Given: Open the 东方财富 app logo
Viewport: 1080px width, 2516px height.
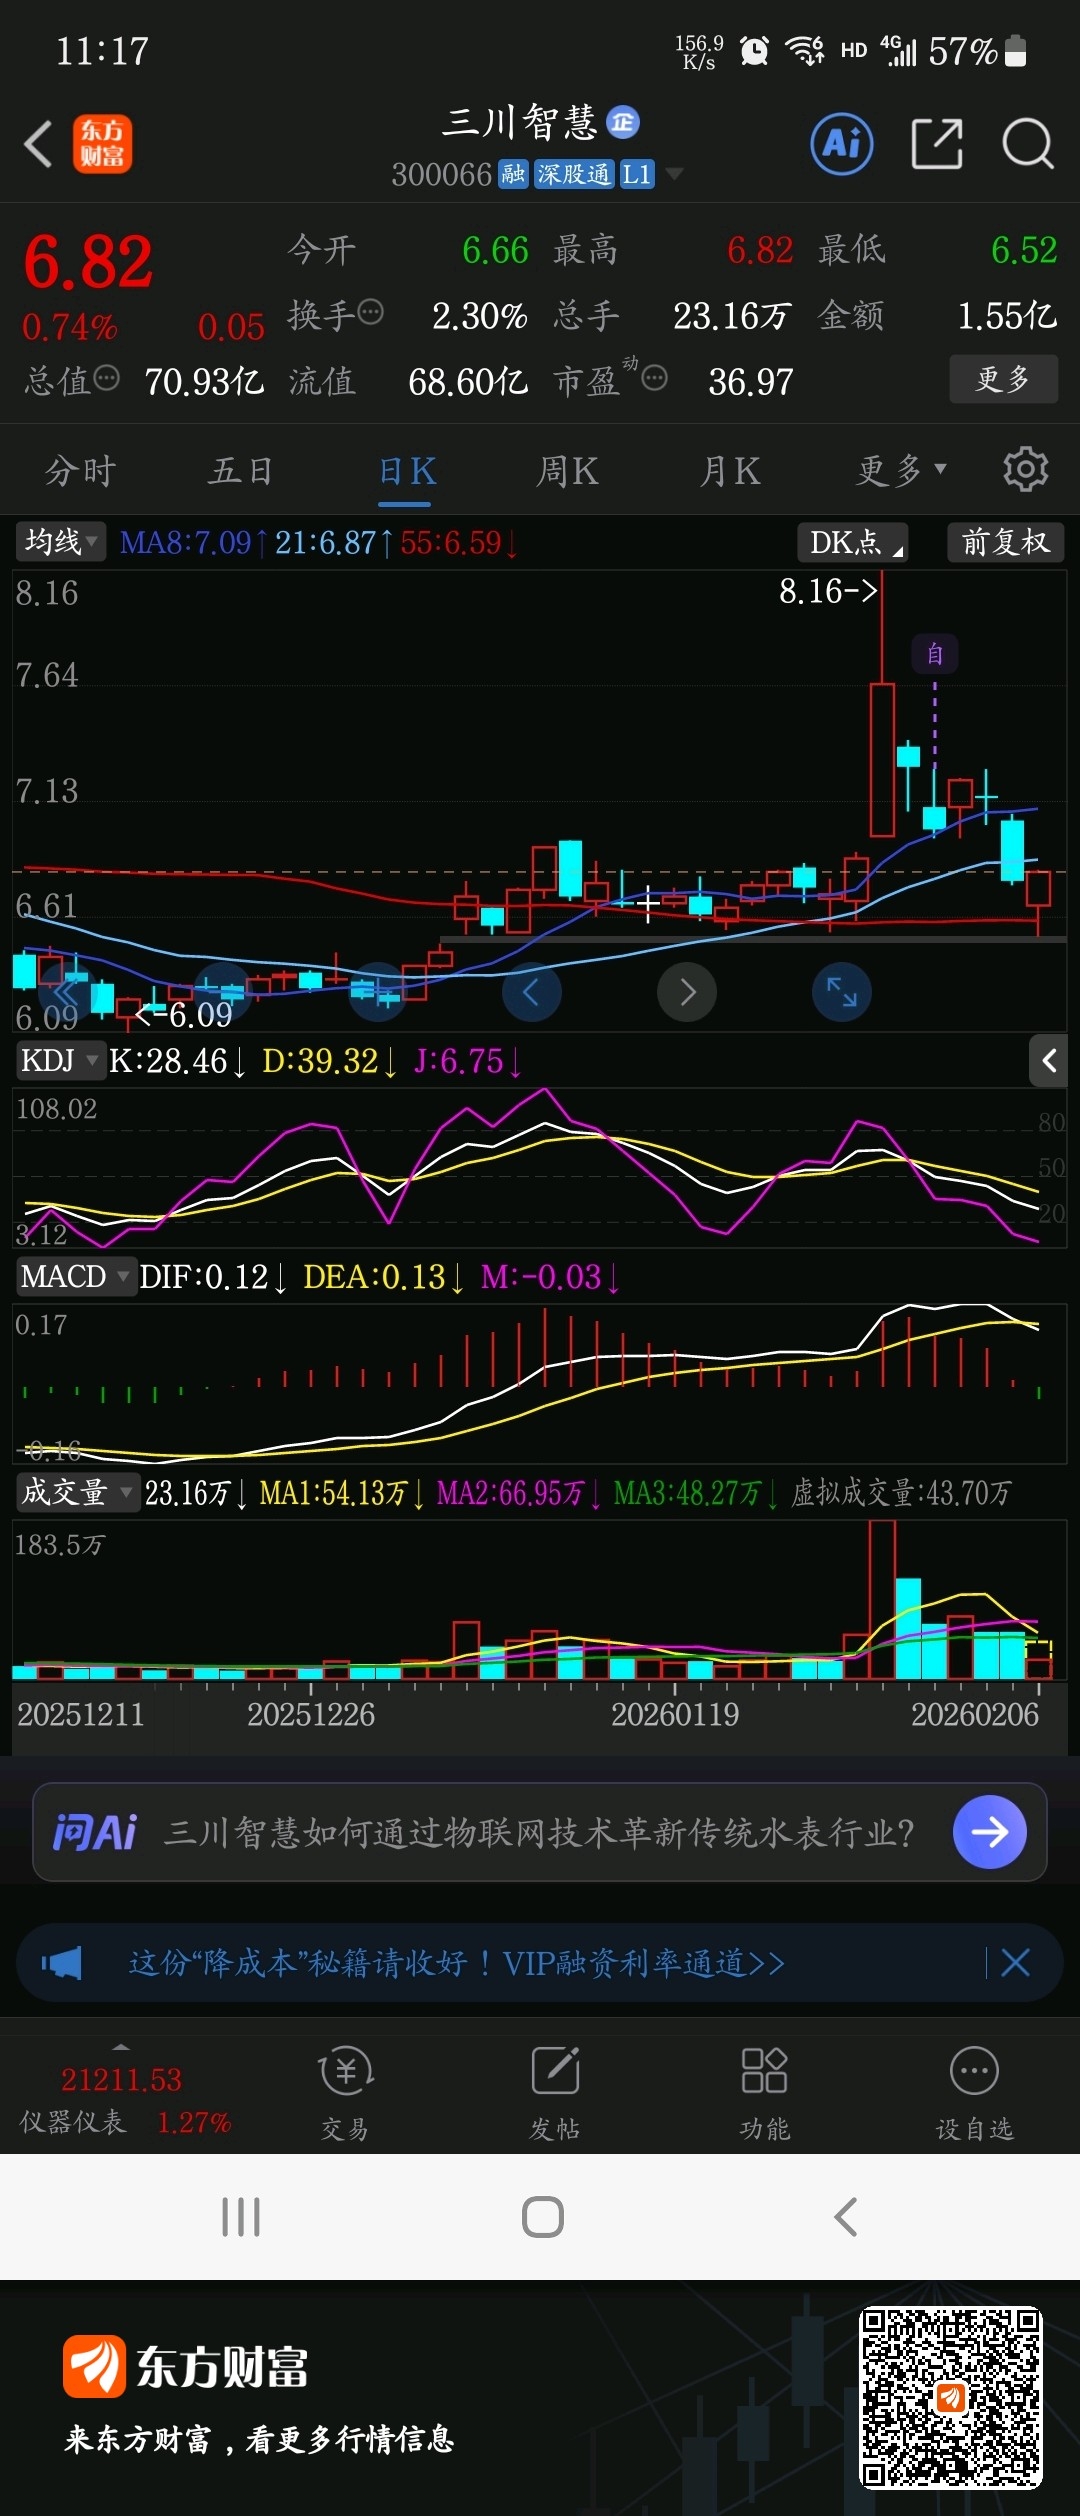Looking at the screenshot, I should coord(102,144).
